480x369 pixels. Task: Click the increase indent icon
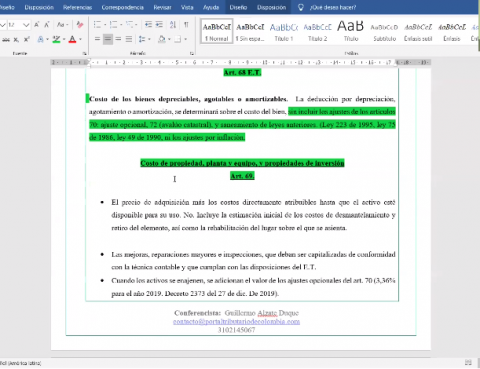[159, 25]
